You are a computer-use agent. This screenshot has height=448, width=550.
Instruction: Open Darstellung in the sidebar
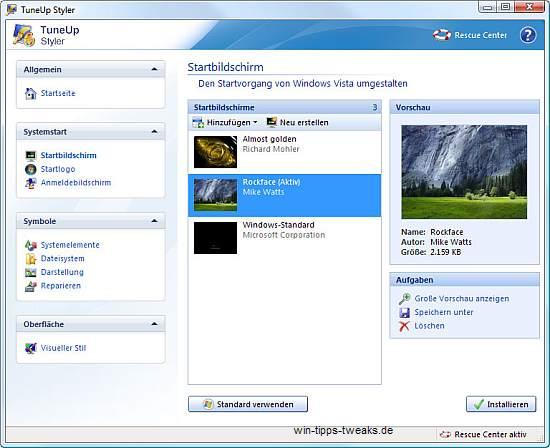pos(62,272)
